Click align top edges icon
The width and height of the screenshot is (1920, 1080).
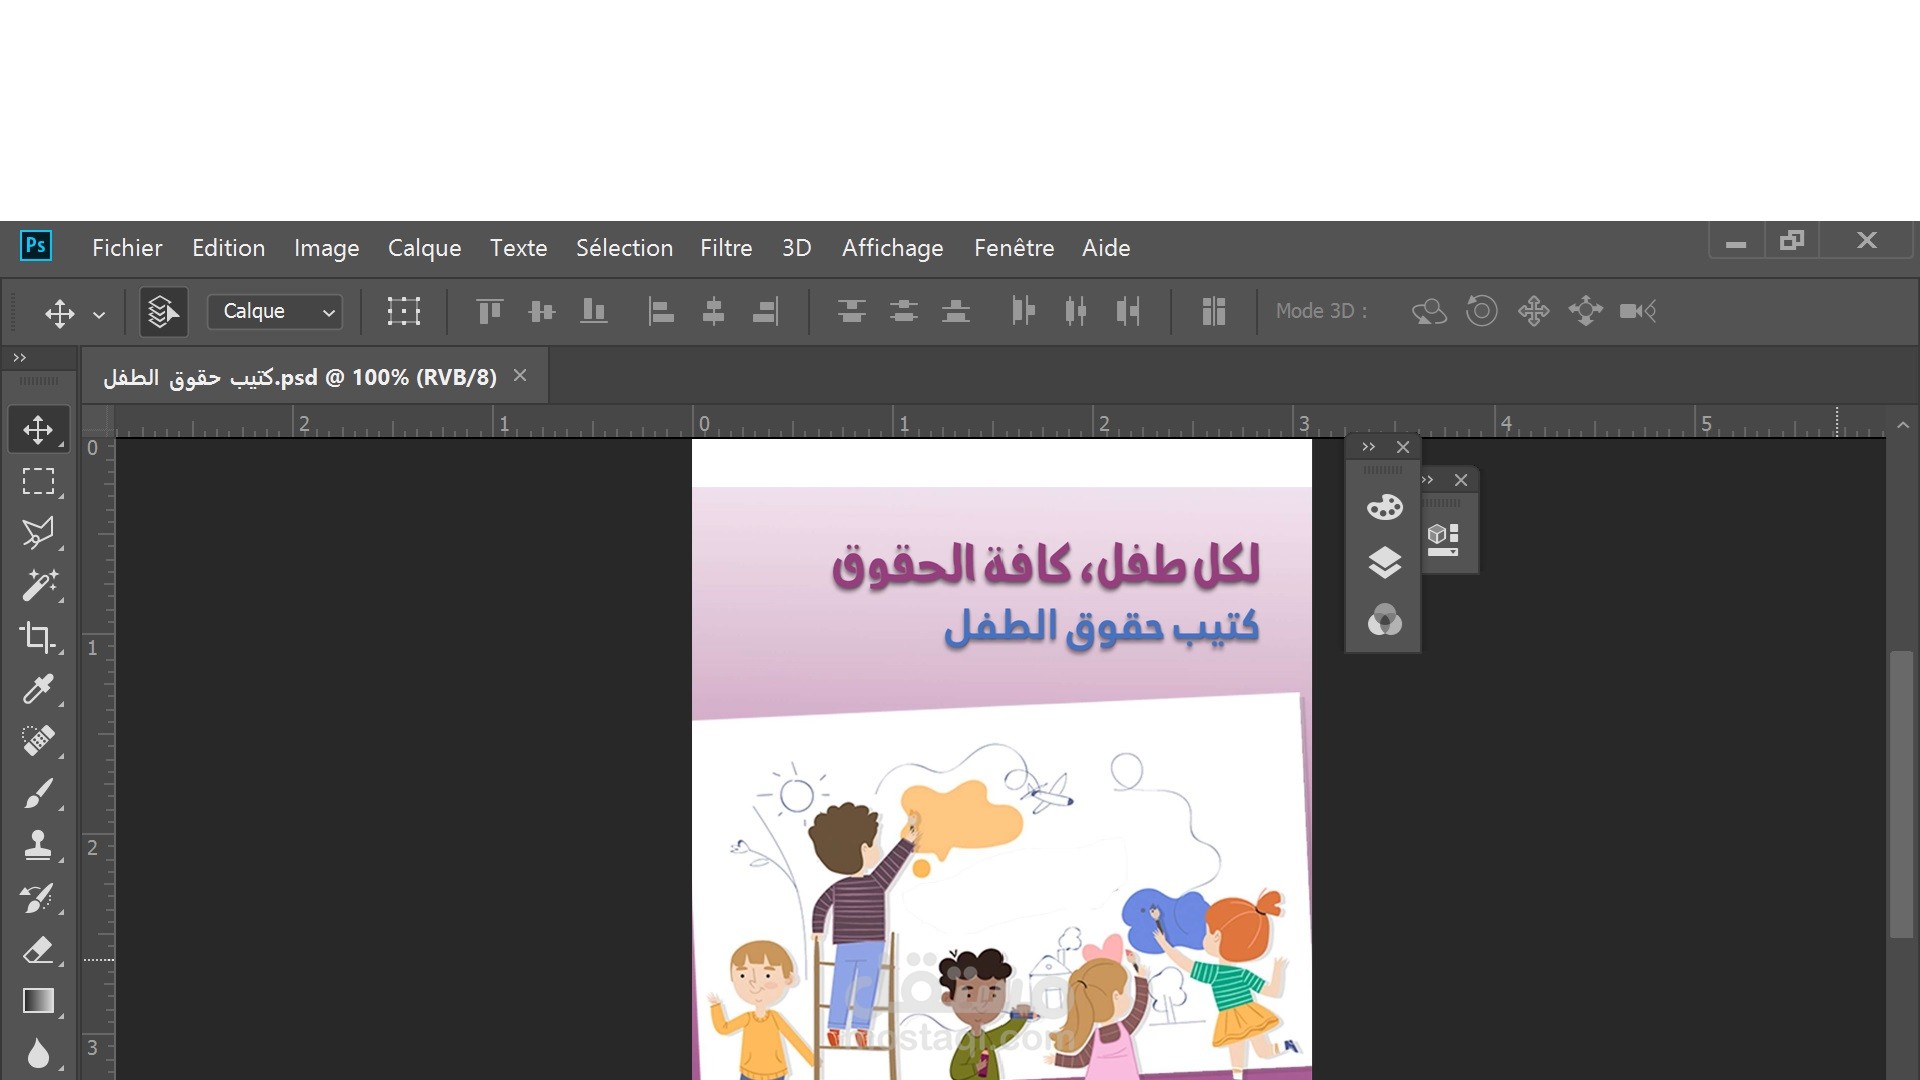coord(489,312)
